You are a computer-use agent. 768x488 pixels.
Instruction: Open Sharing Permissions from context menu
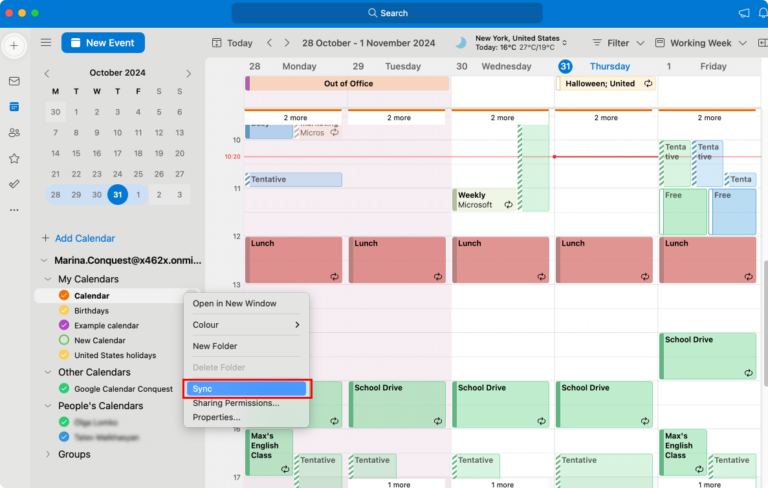tap(236, 403)
